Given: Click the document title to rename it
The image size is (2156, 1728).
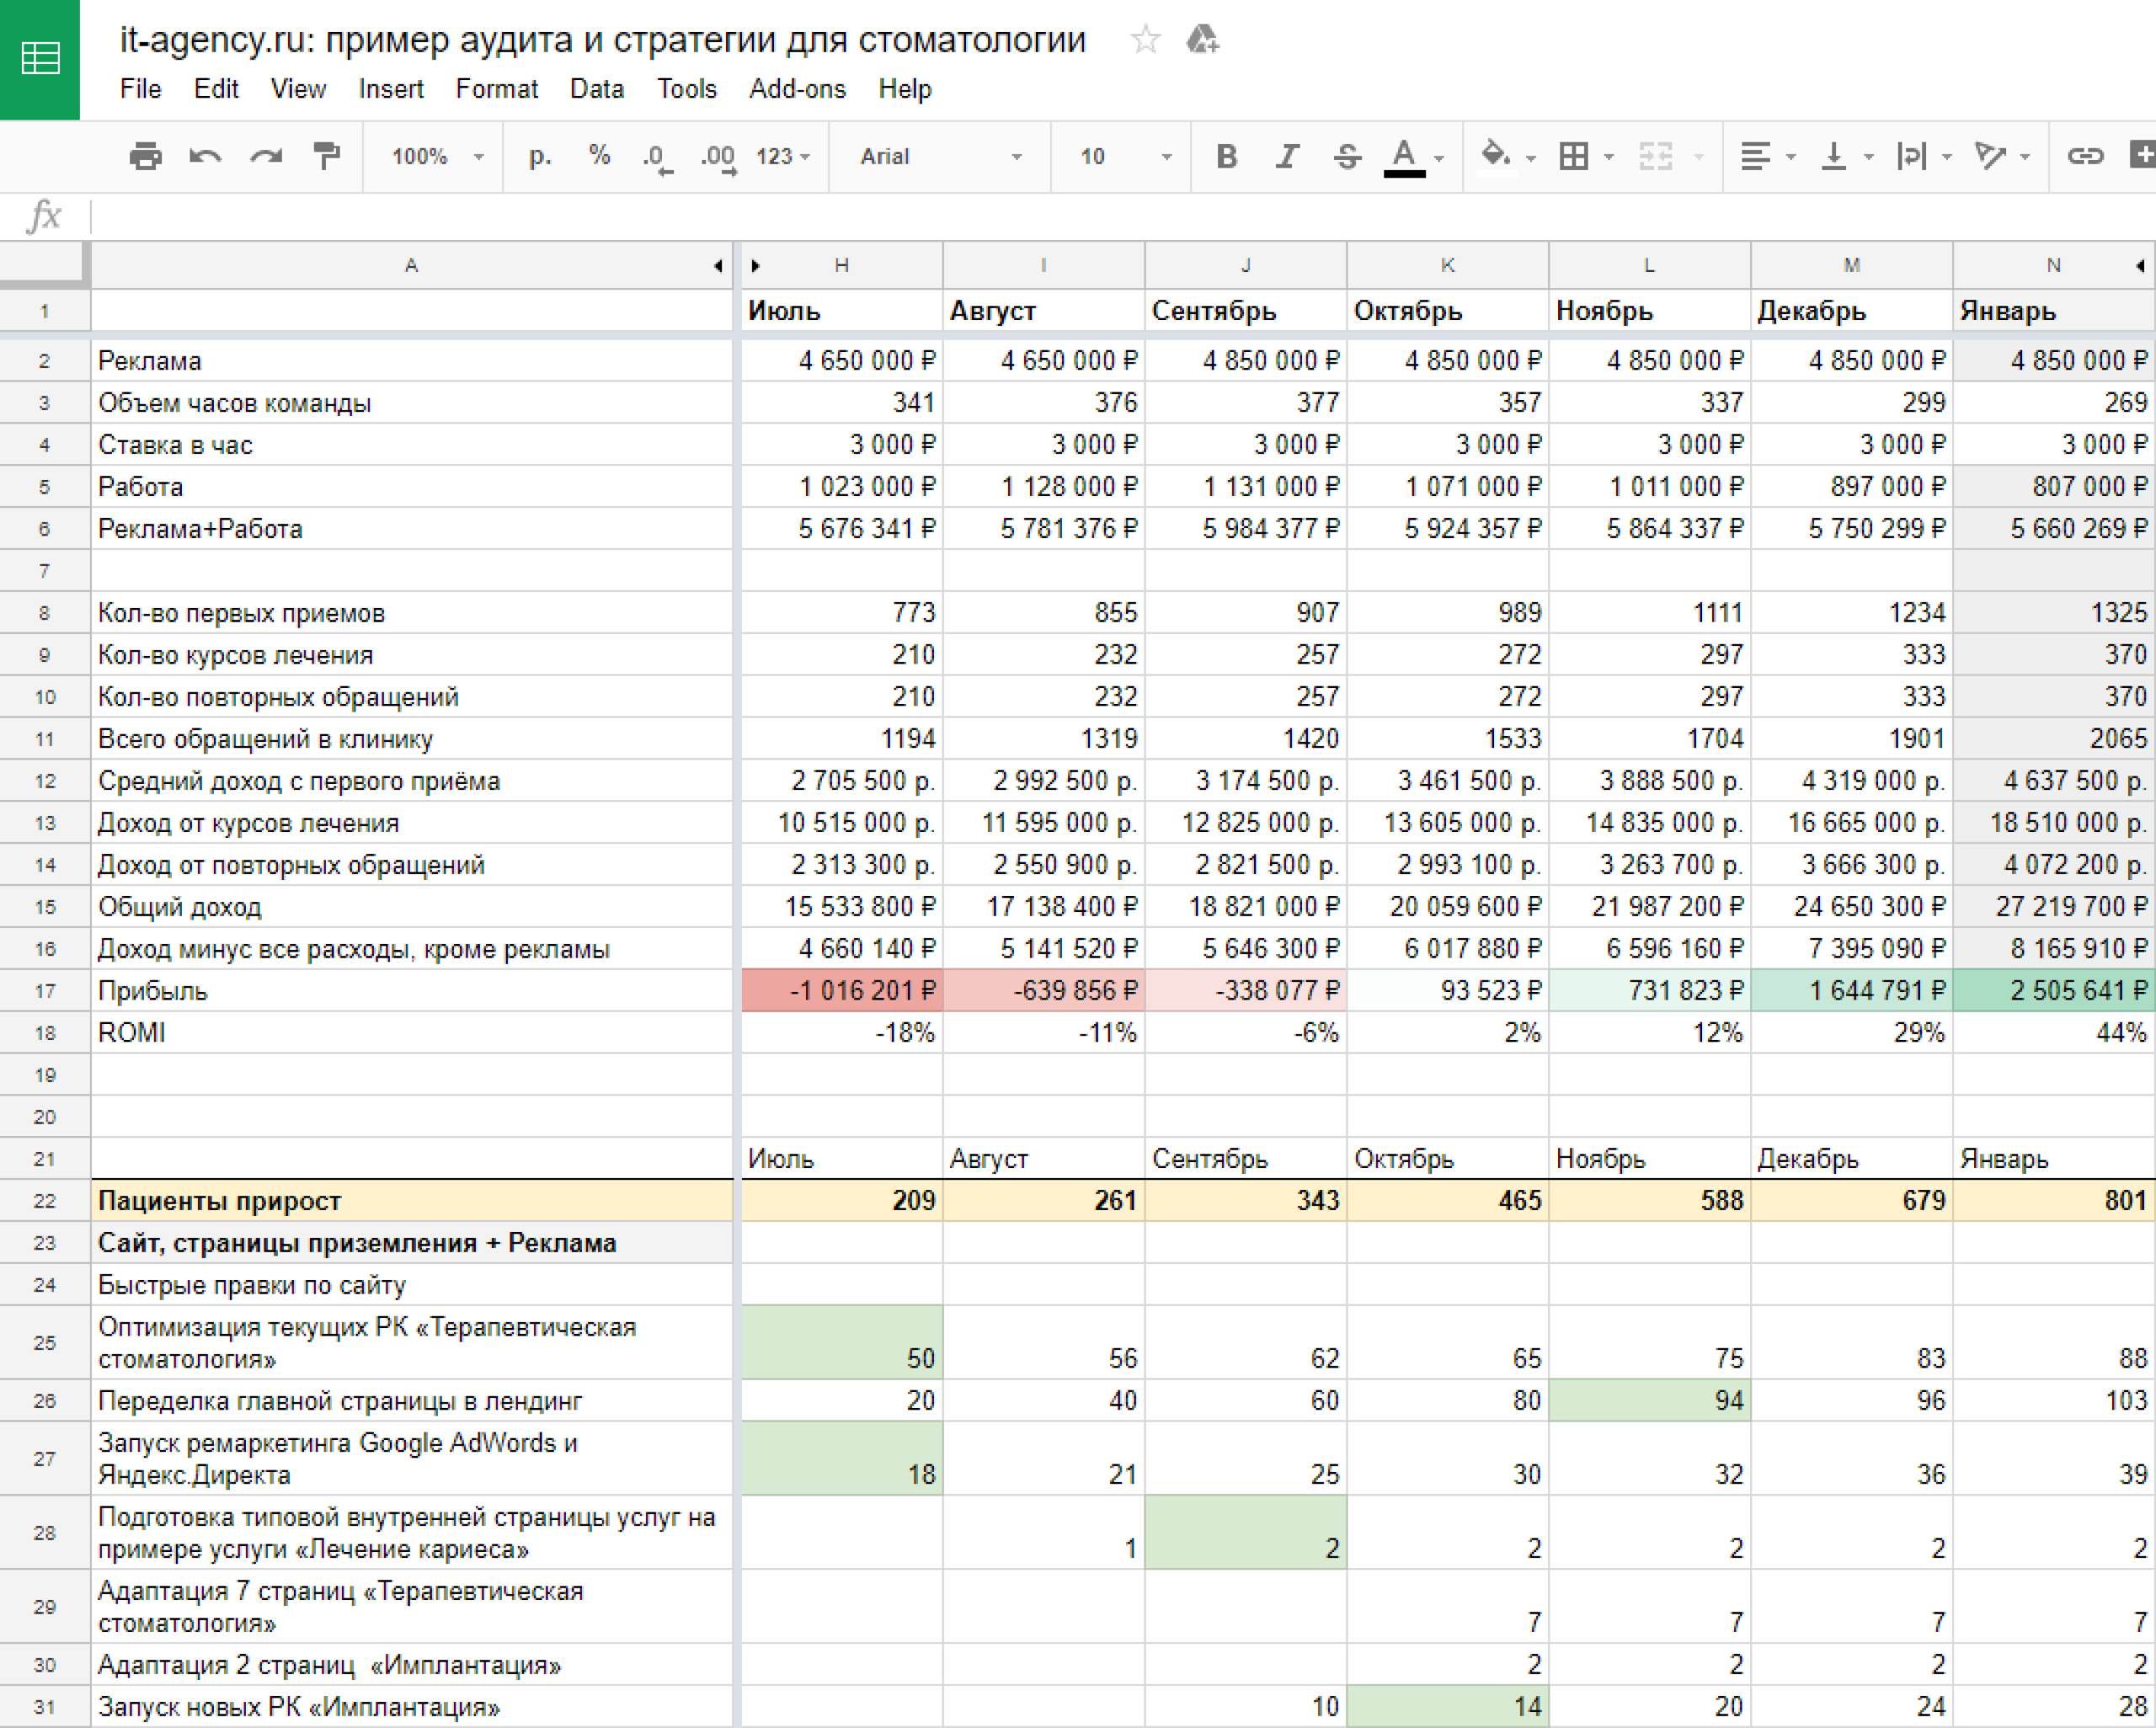Looking at the screenshot, I should (x=603, y=39).
